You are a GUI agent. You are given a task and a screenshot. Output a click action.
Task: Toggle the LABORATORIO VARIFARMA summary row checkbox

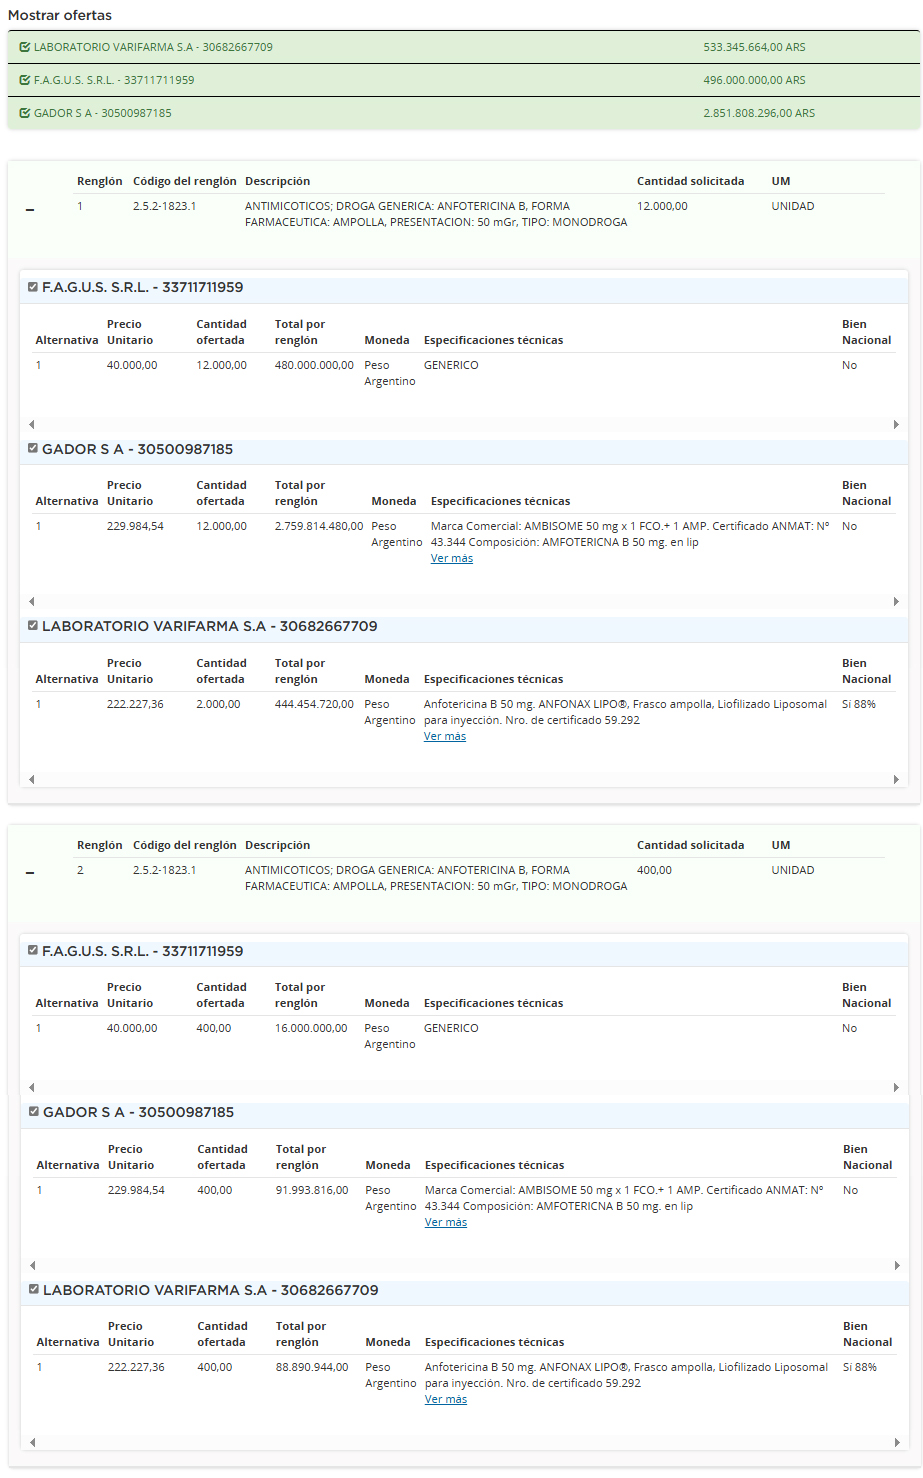(25, 47)
